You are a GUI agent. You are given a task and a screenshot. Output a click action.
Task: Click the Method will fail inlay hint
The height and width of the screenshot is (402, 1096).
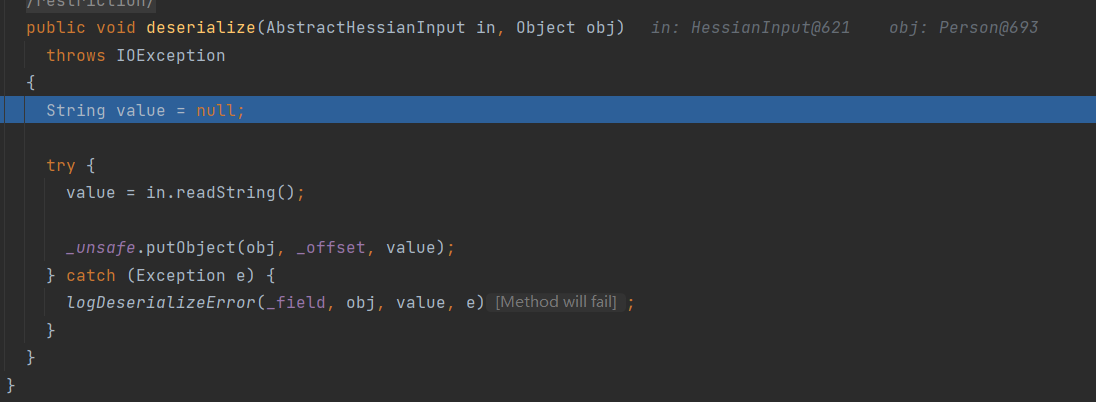pos(556,302)
